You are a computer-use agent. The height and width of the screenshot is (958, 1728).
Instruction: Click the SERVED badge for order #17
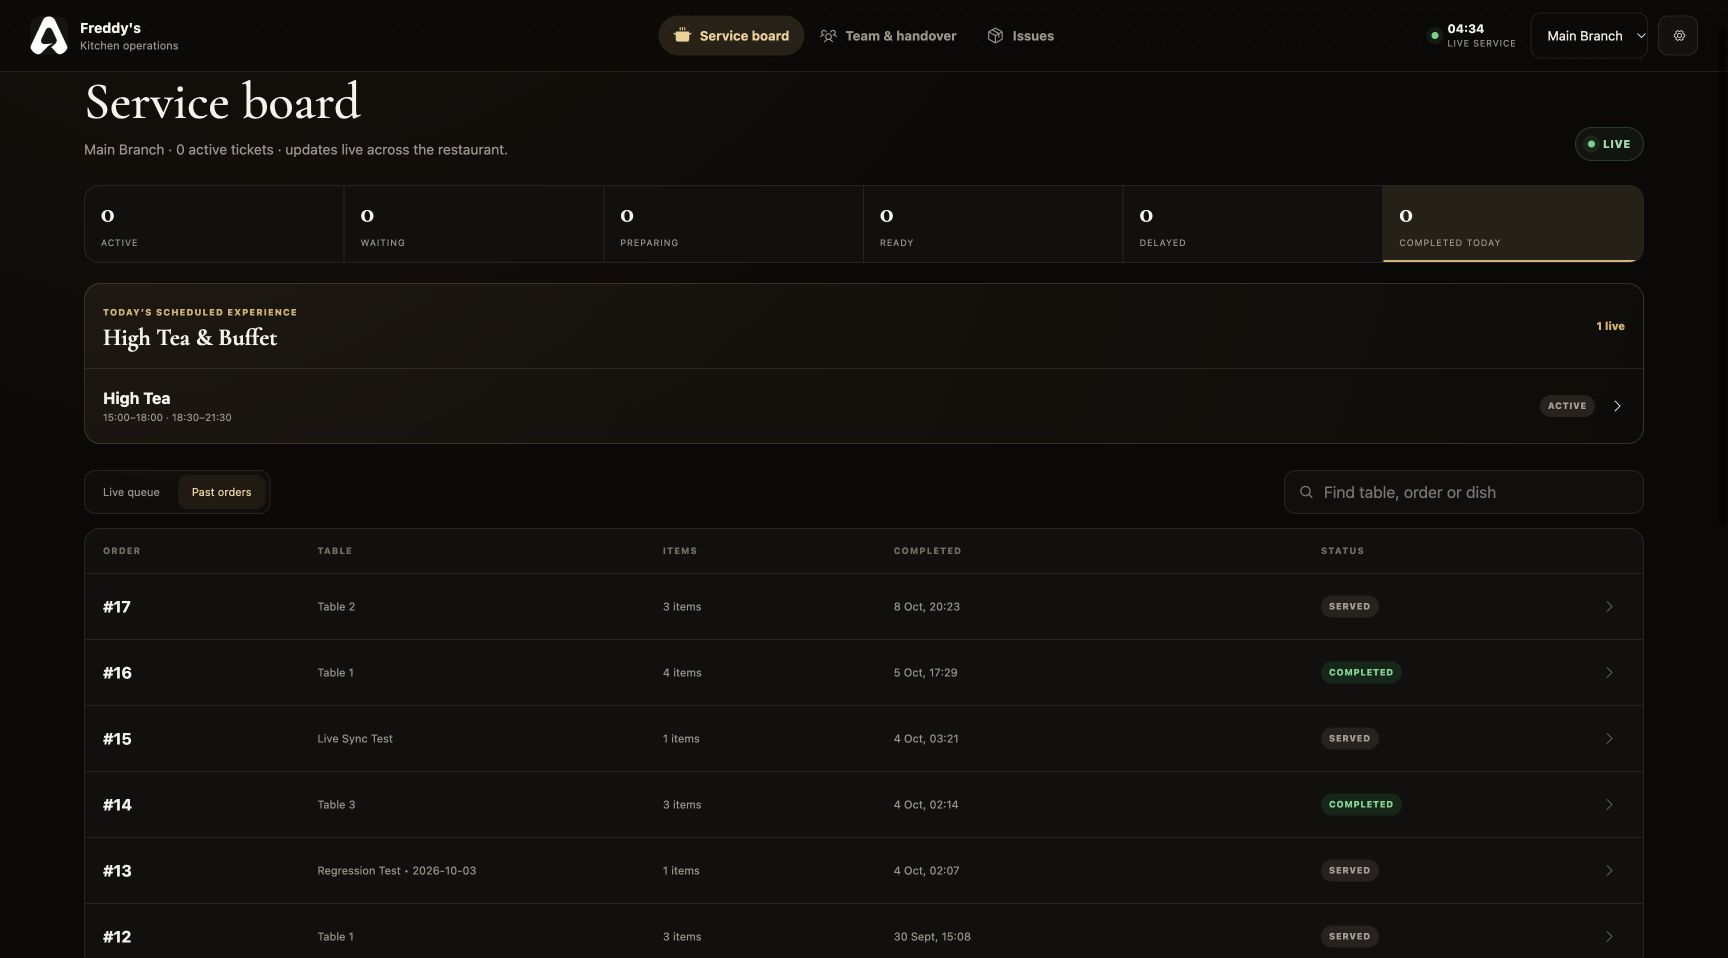tap(1349, 607)
